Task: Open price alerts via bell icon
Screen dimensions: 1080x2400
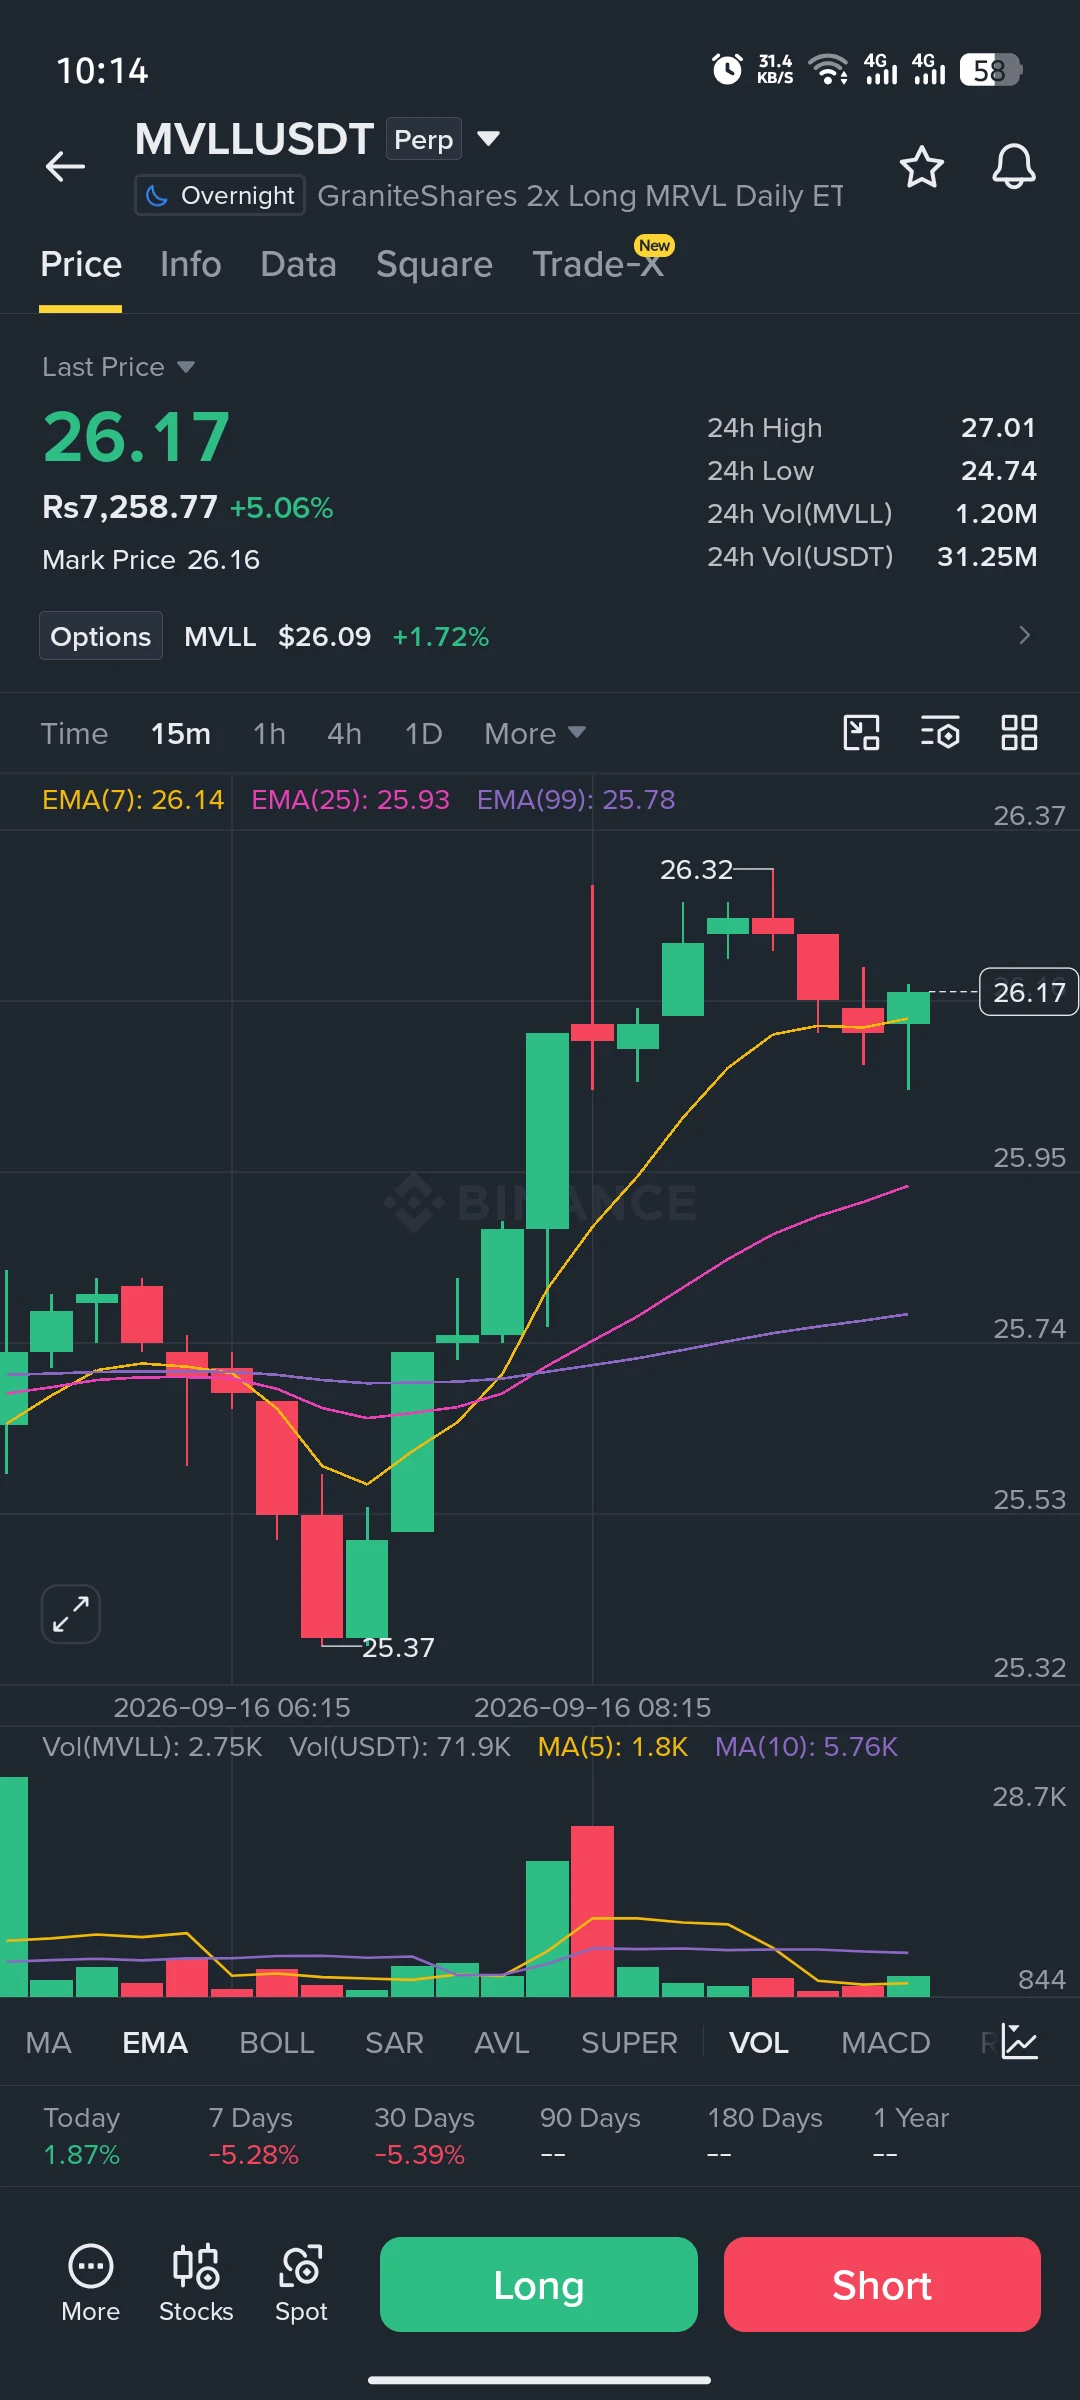Action: point(1013,167)
